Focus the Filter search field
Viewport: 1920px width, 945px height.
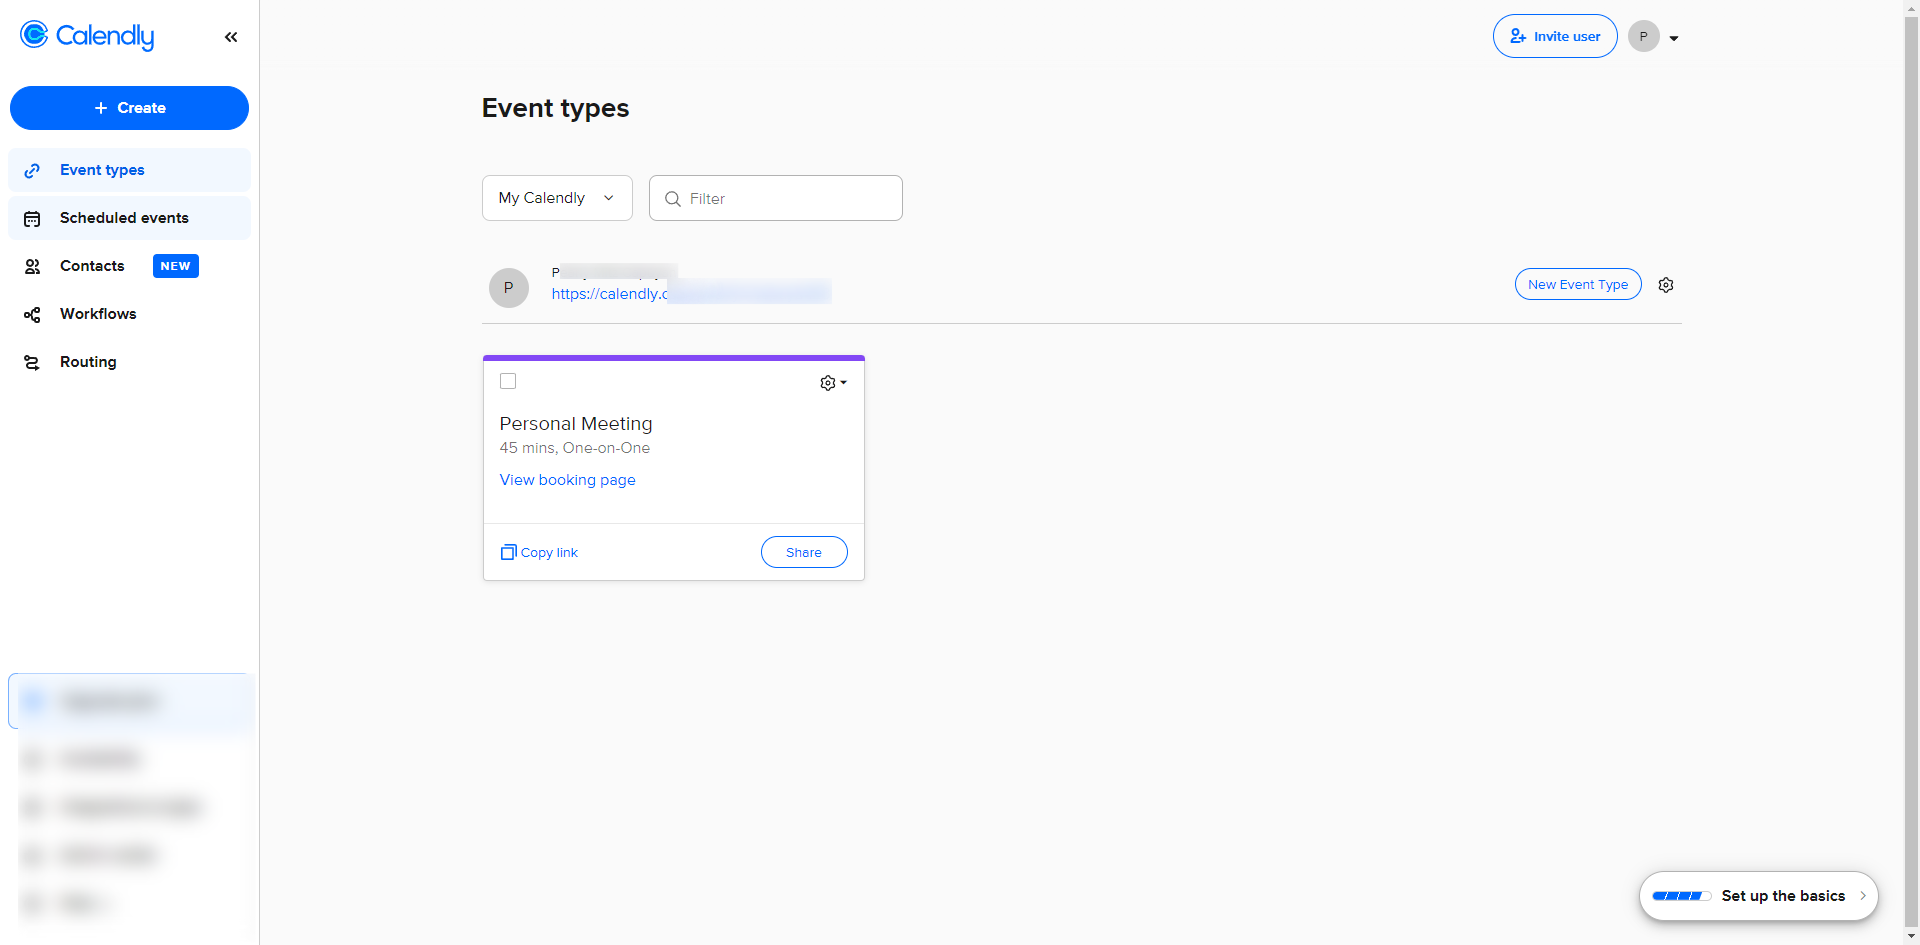point(775,198)
